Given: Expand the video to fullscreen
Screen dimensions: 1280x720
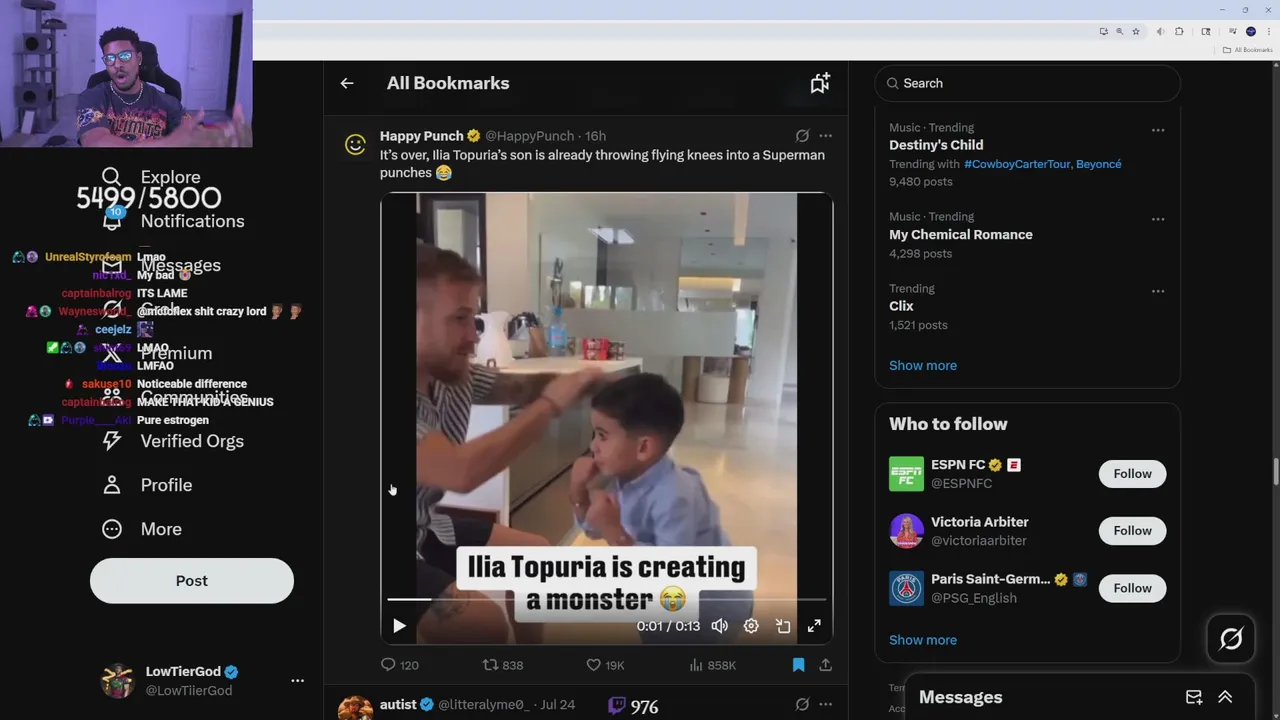Looking at the screenshot, I should pyautogui.click(x=814, y=626).
